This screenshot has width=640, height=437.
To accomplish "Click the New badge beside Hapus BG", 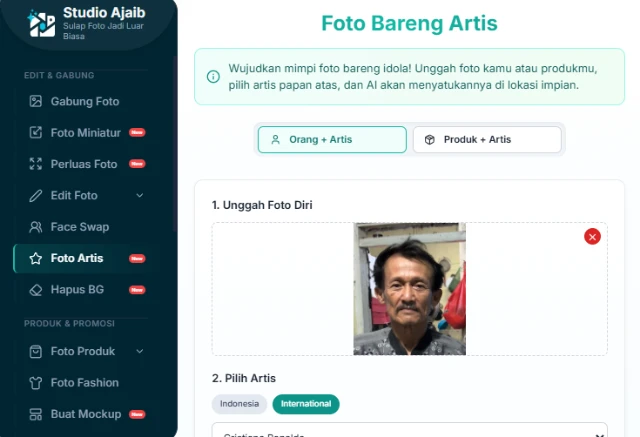I will [x=137, y=290].
